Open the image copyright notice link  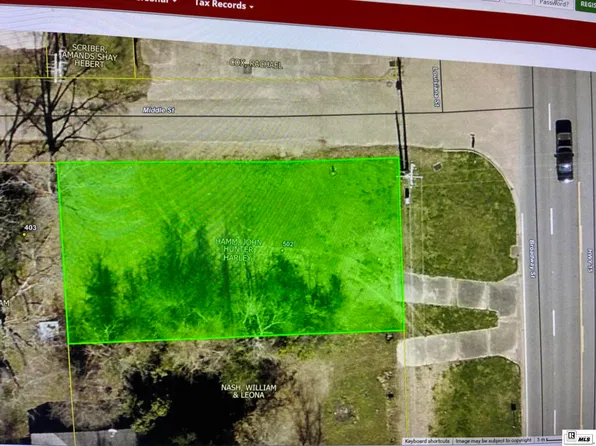[x=493, y=440]
